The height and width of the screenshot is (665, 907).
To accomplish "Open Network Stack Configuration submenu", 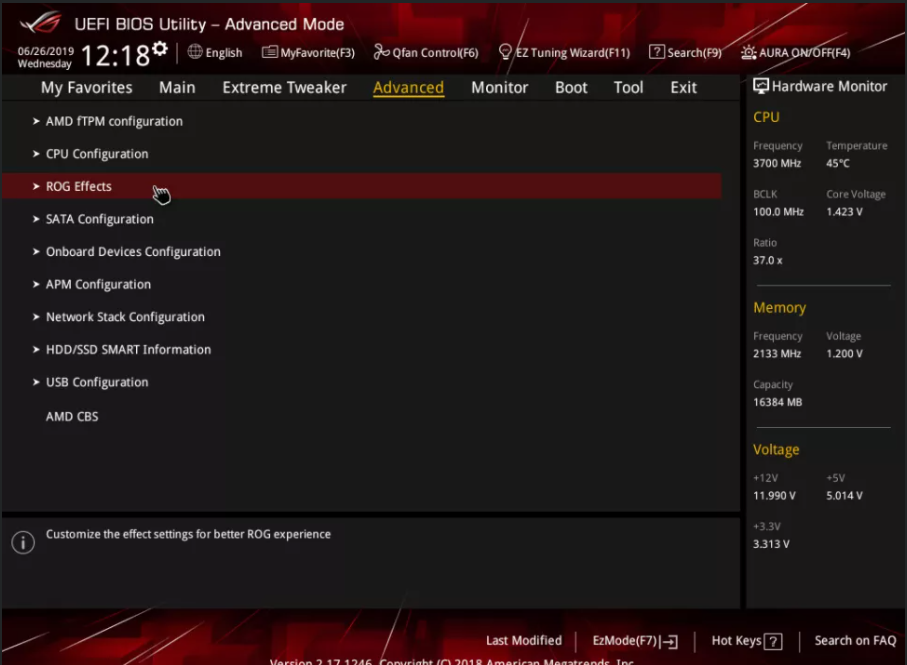I will coord(126,317).
